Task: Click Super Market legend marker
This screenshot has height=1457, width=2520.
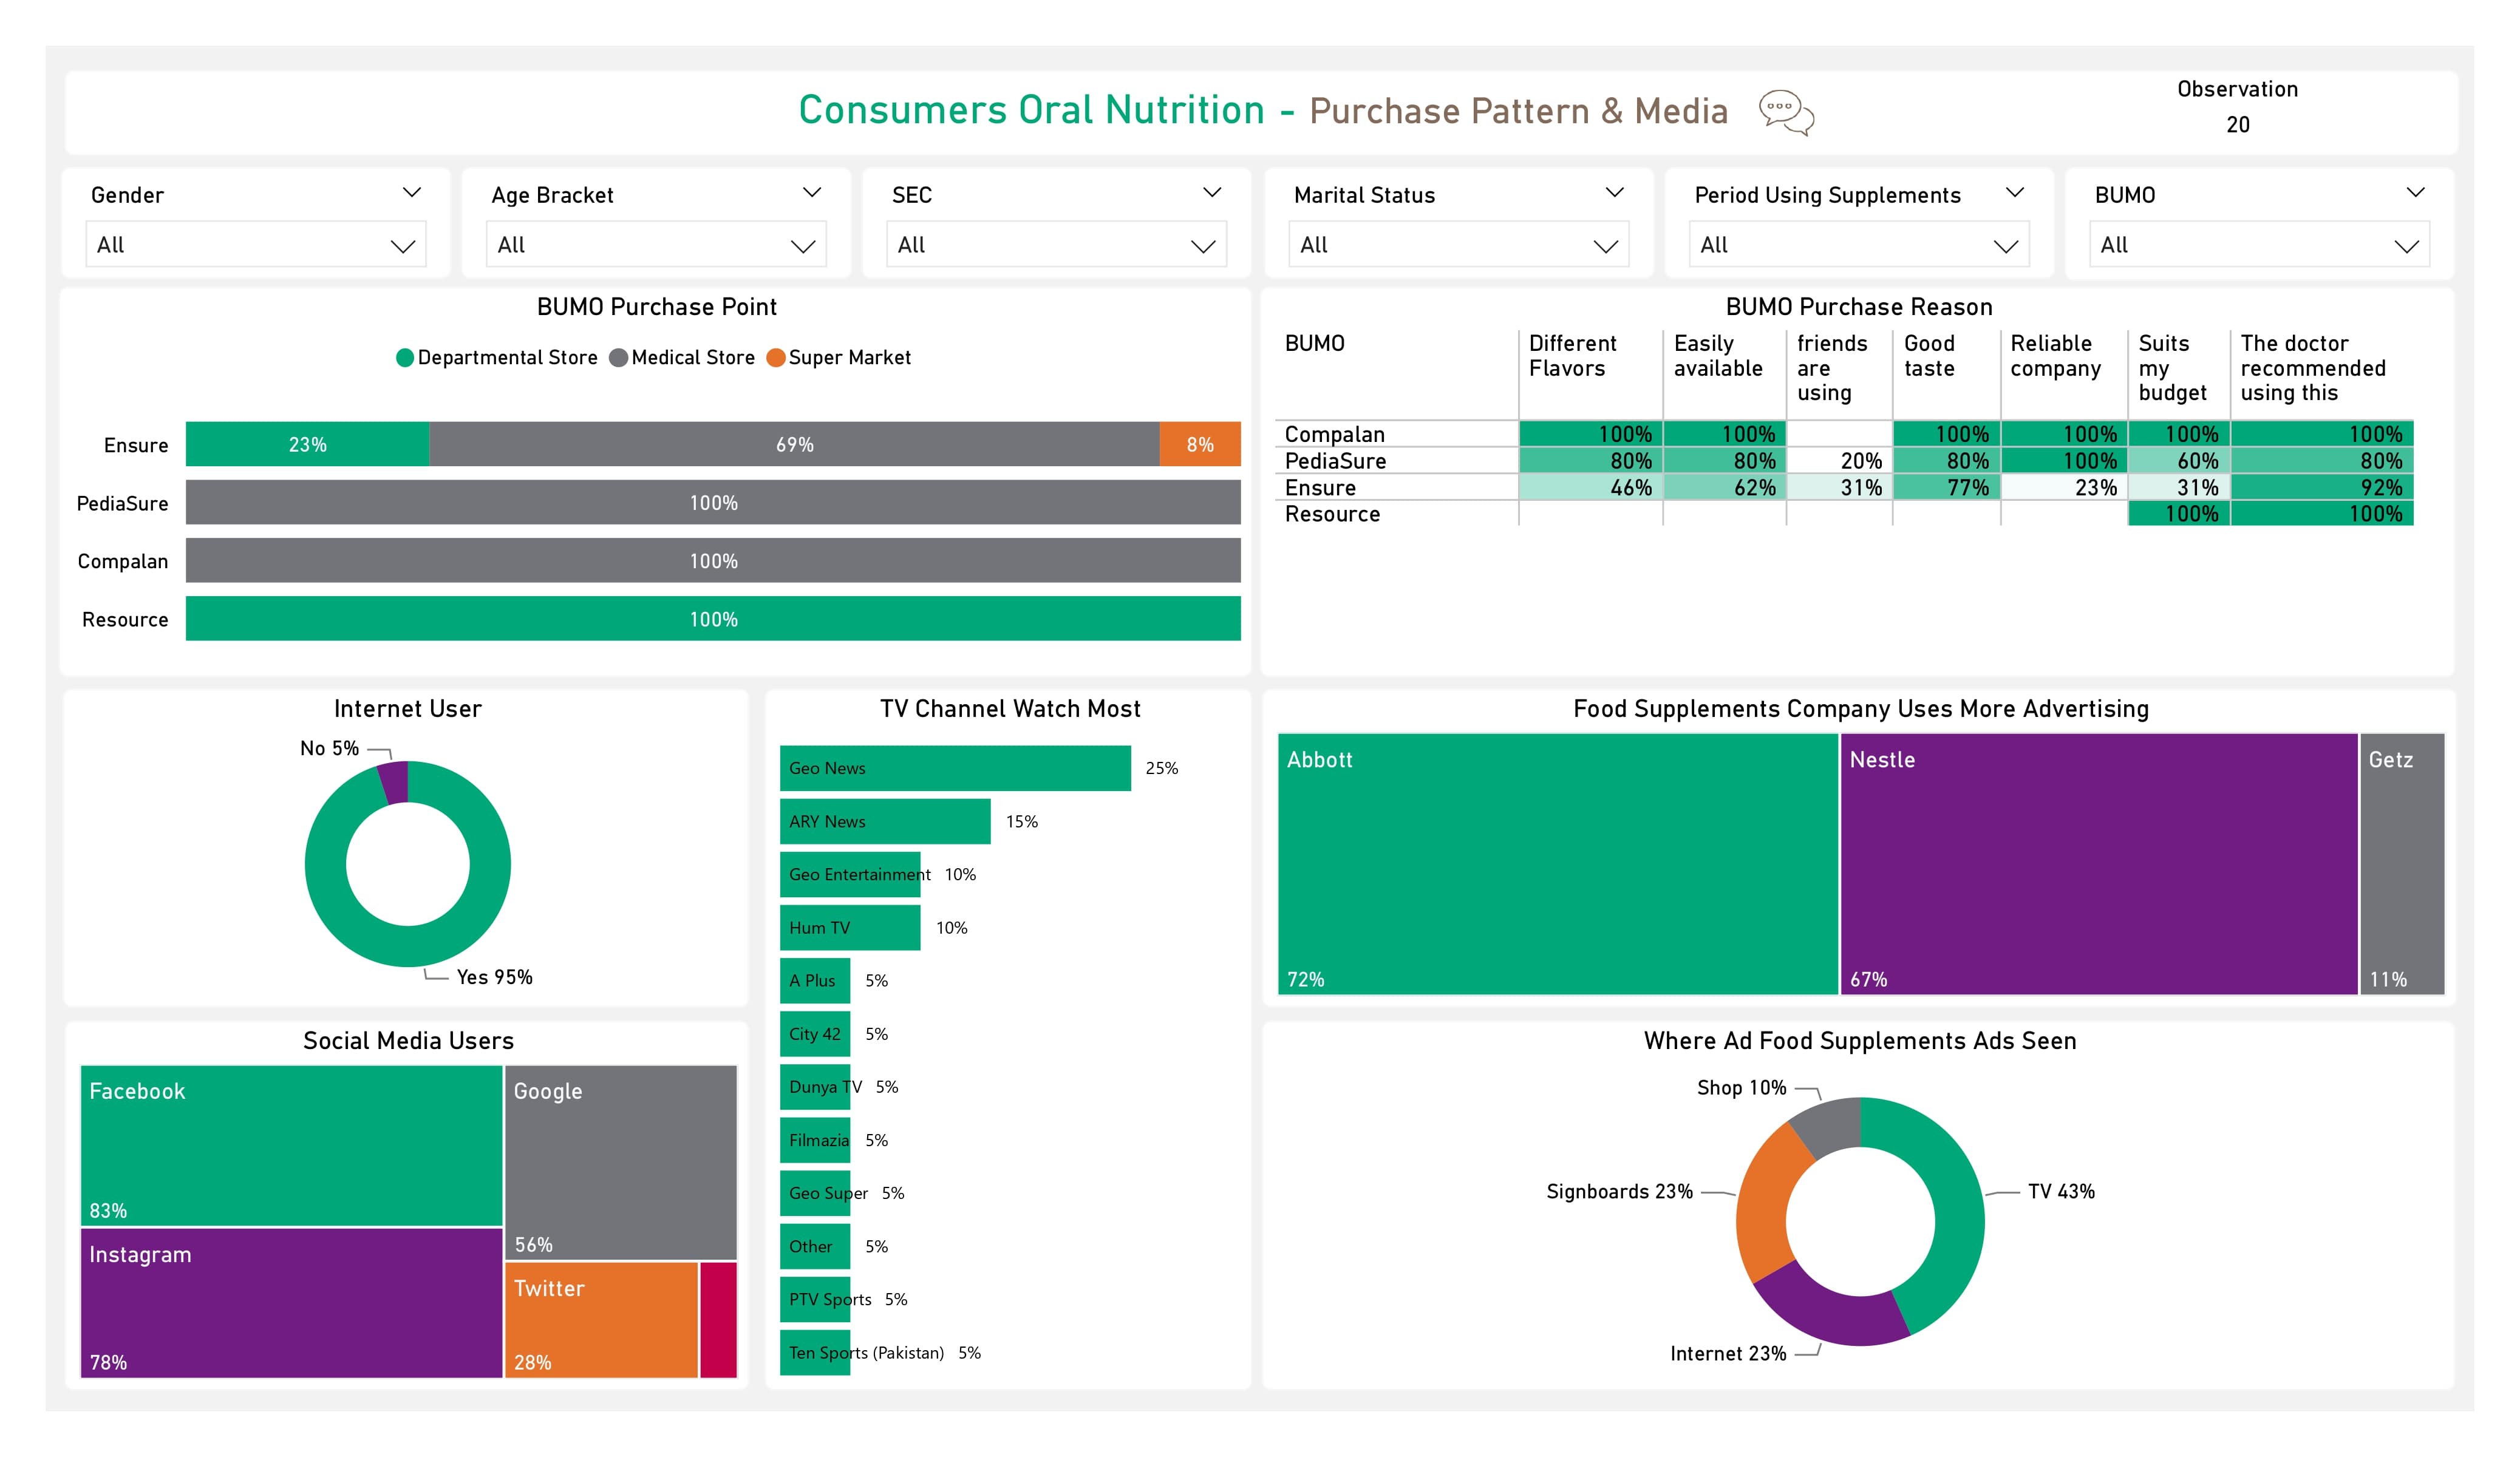Action: (x=775, y=358)
